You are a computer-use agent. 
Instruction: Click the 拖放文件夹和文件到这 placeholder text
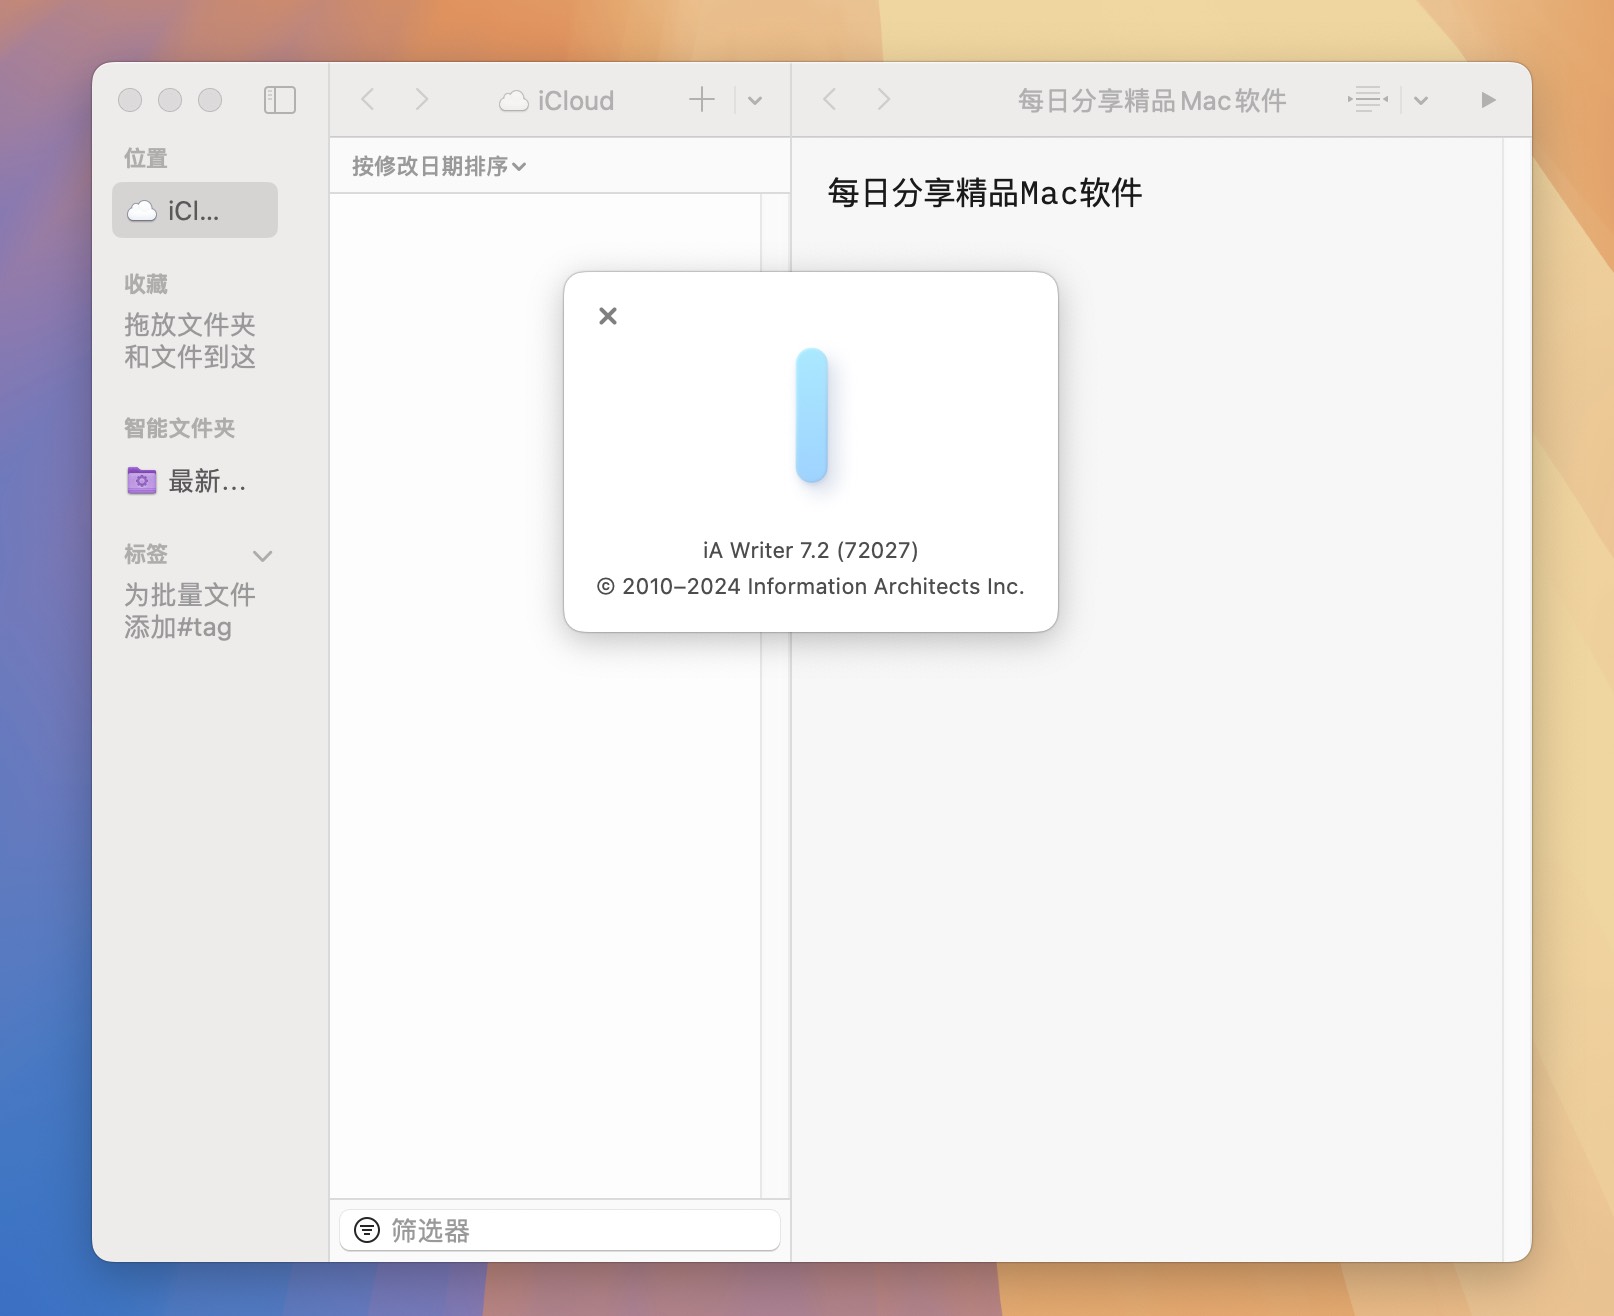pos(190,341)
